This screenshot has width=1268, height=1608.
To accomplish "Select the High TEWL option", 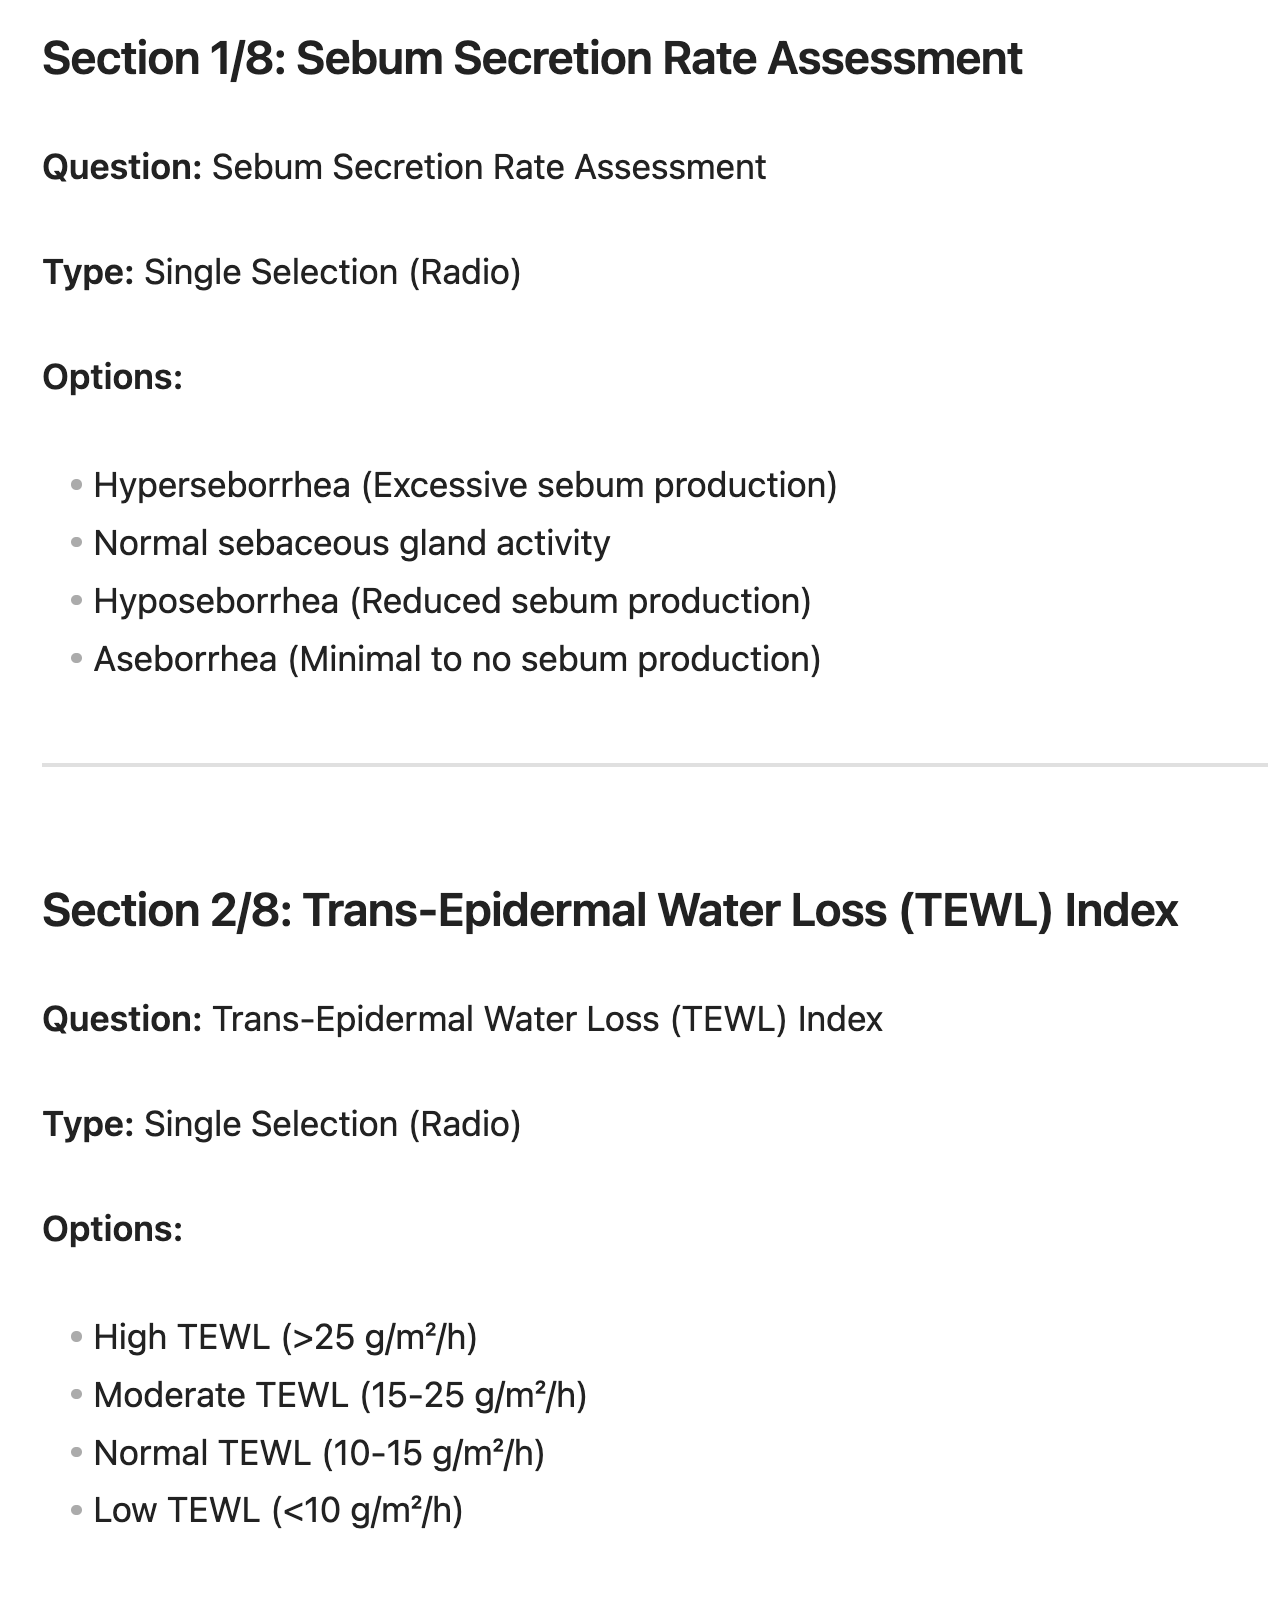I will 285,1337.
